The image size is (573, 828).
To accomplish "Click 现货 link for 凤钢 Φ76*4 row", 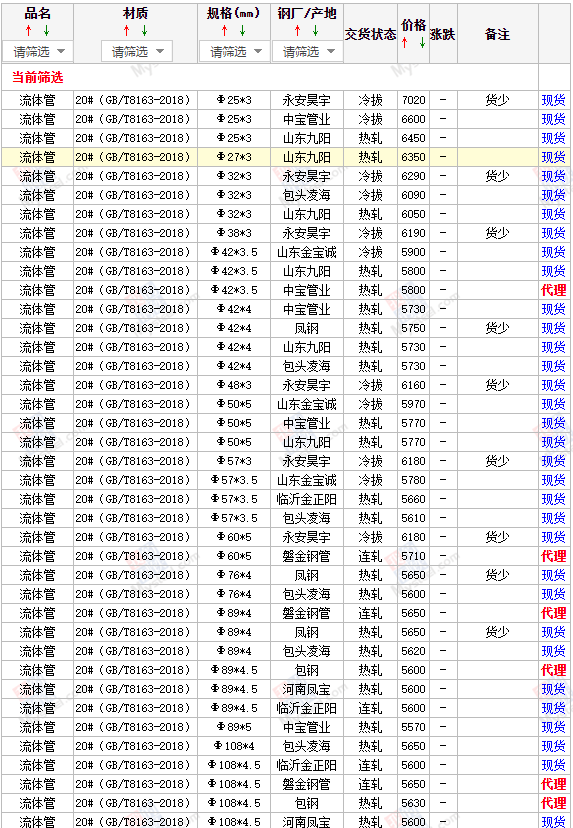I will pyautogui.click(x=553, y=576).
